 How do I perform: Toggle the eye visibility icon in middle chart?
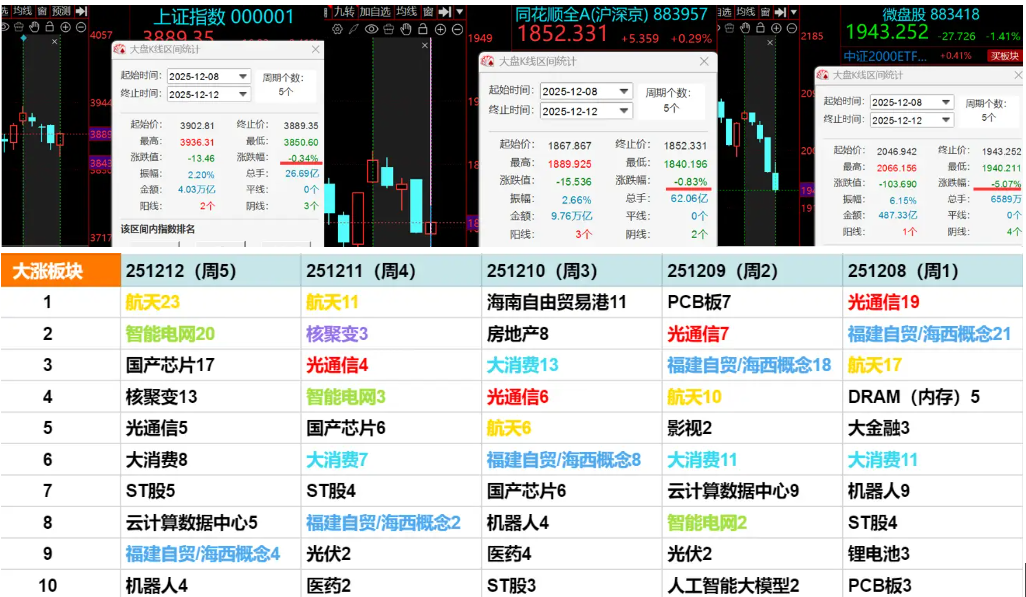coord(371,29)
